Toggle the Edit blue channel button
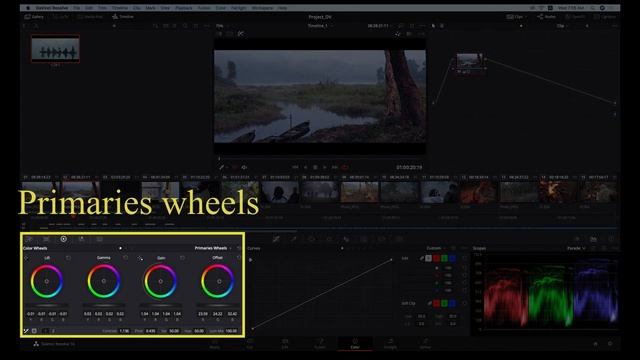640x360 pixels. tap(452, 258)
